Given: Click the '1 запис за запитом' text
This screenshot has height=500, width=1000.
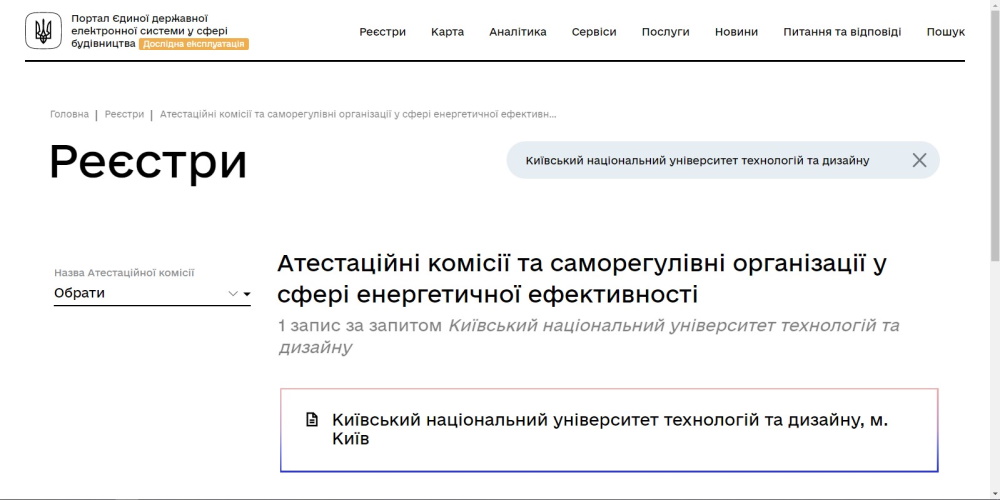Looking at the screenshot, I should 360,326.
